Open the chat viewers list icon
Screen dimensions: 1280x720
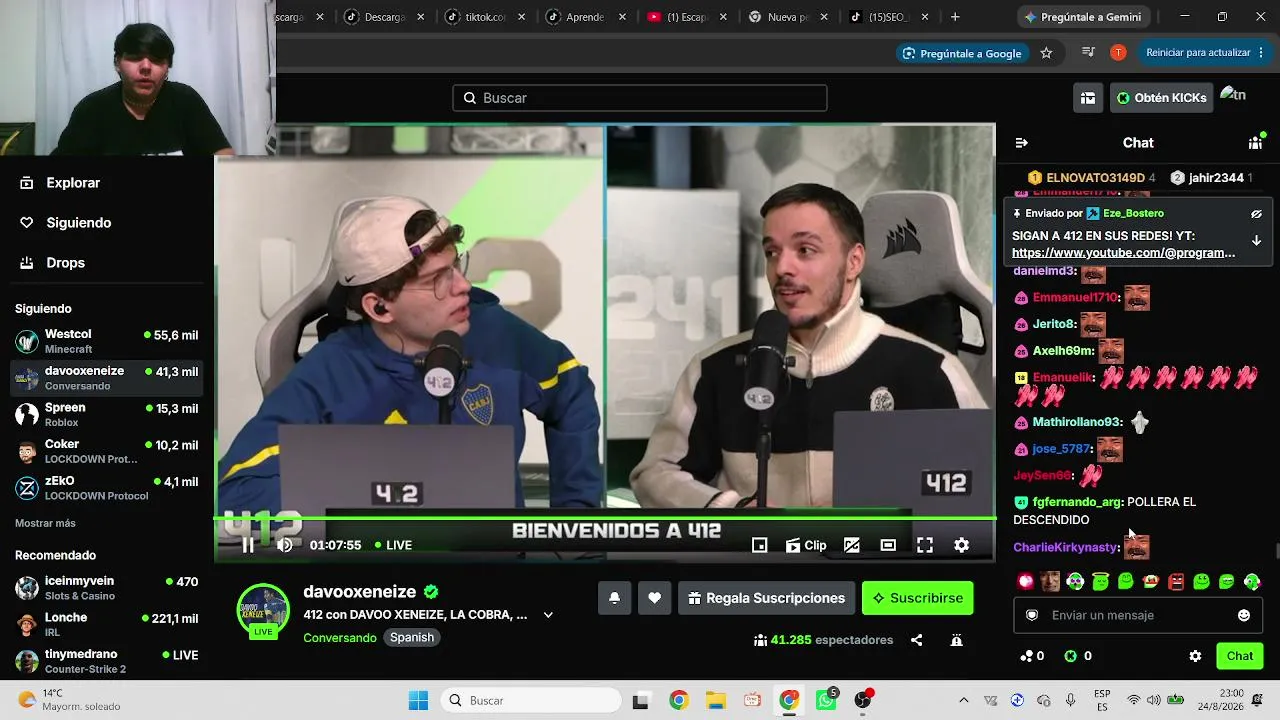click(1256, 143)
